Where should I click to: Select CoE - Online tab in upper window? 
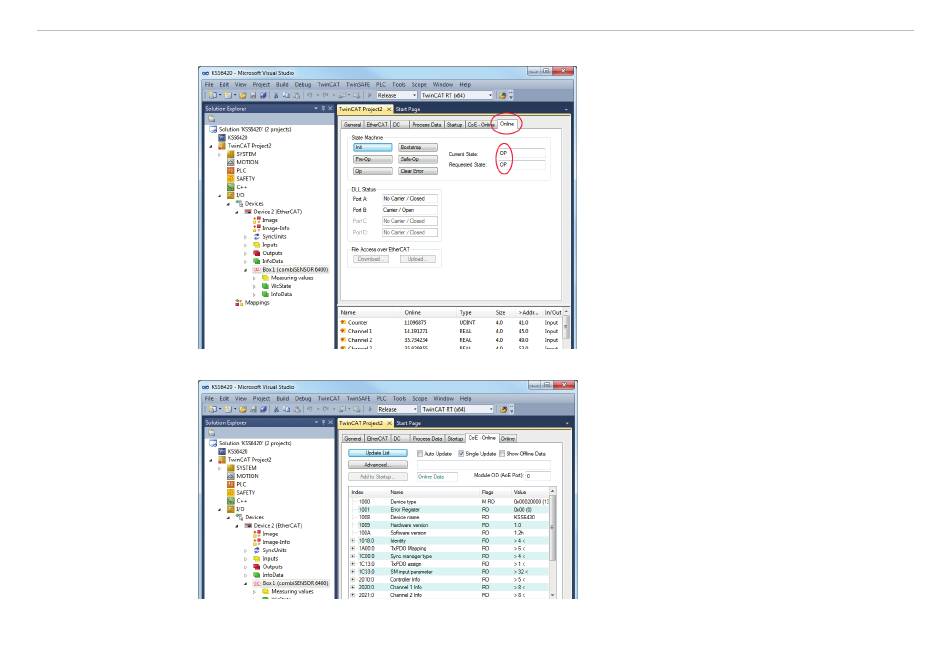(480, 125)
